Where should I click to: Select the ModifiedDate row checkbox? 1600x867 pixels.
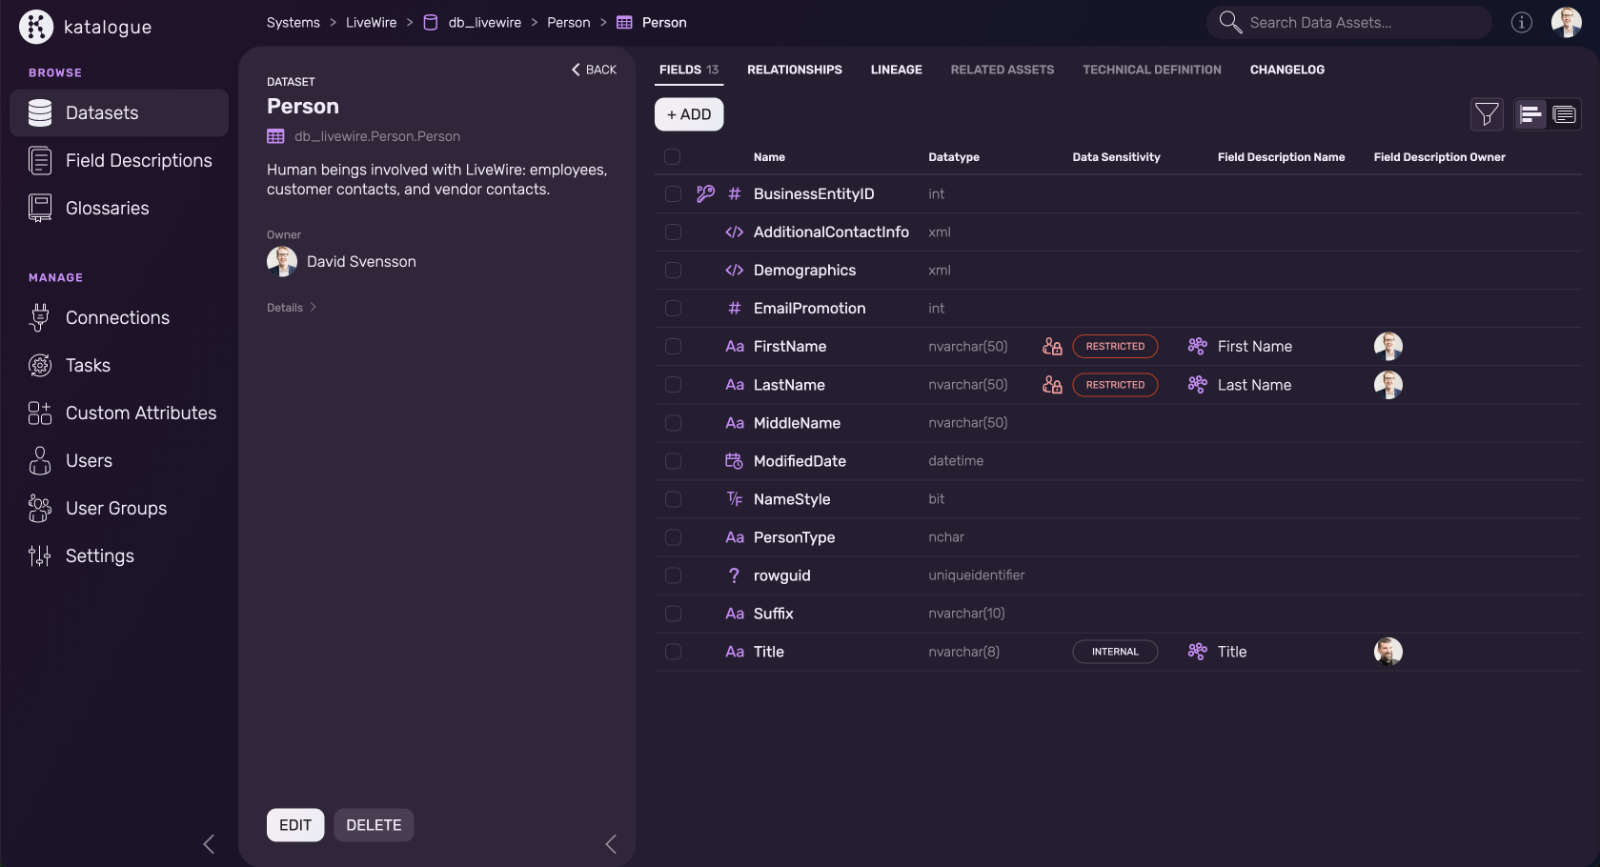click(673, 461)
